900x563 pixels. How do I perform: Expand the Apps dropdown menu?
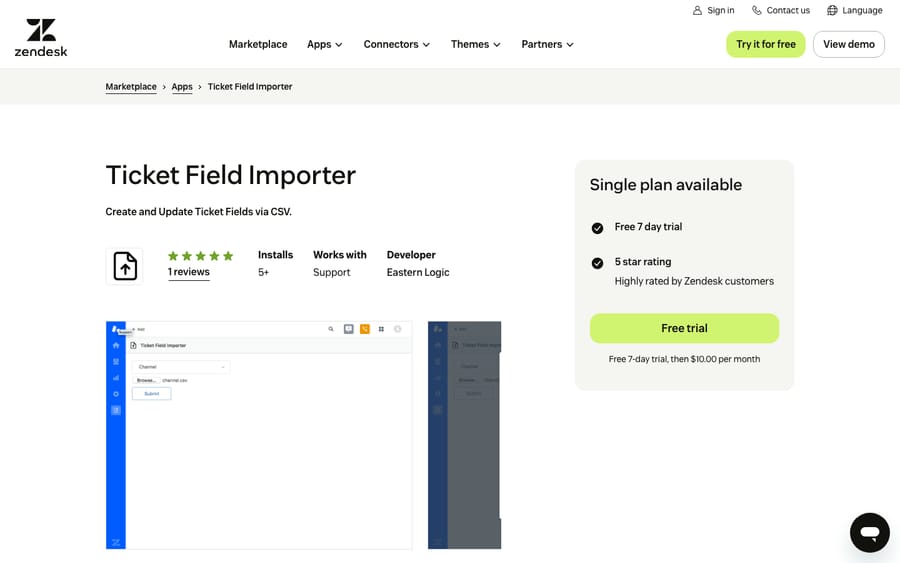coord(324,44)
